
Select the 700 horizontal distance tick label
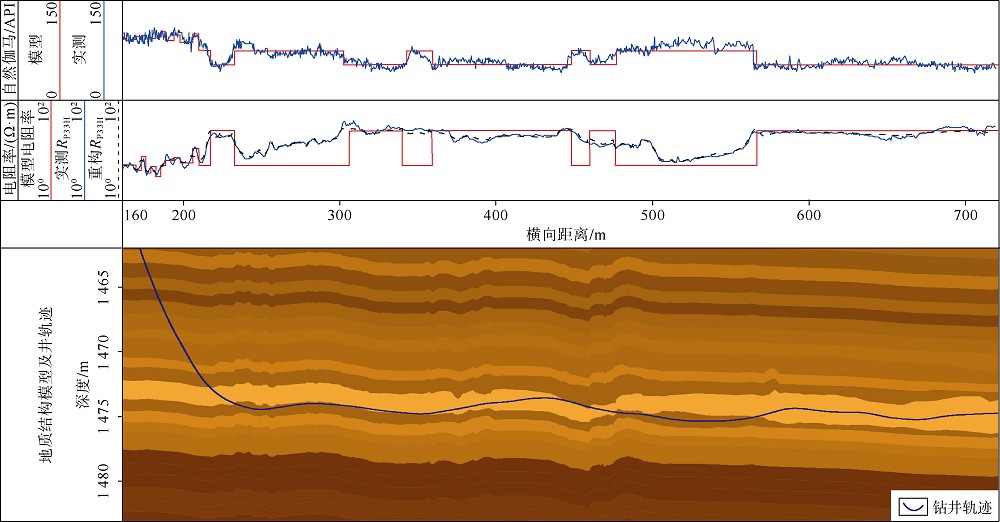click(x=965, y=216)
